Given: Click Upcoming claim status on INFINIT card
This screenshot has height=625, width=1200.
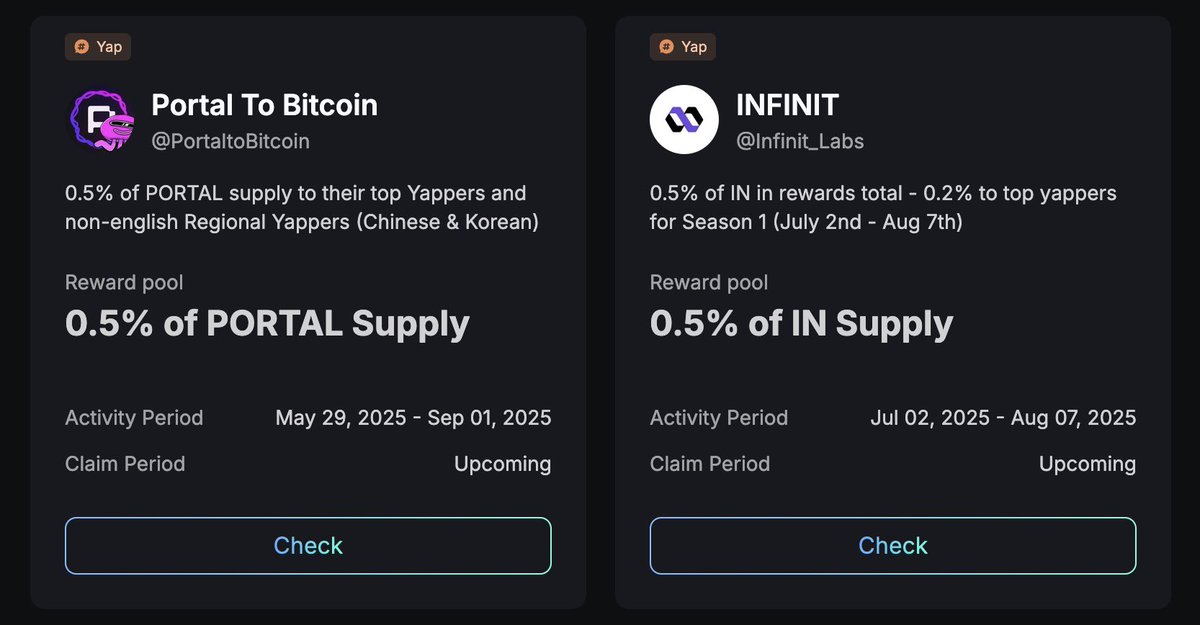Looking at the screenshot, I should 1087,464.
